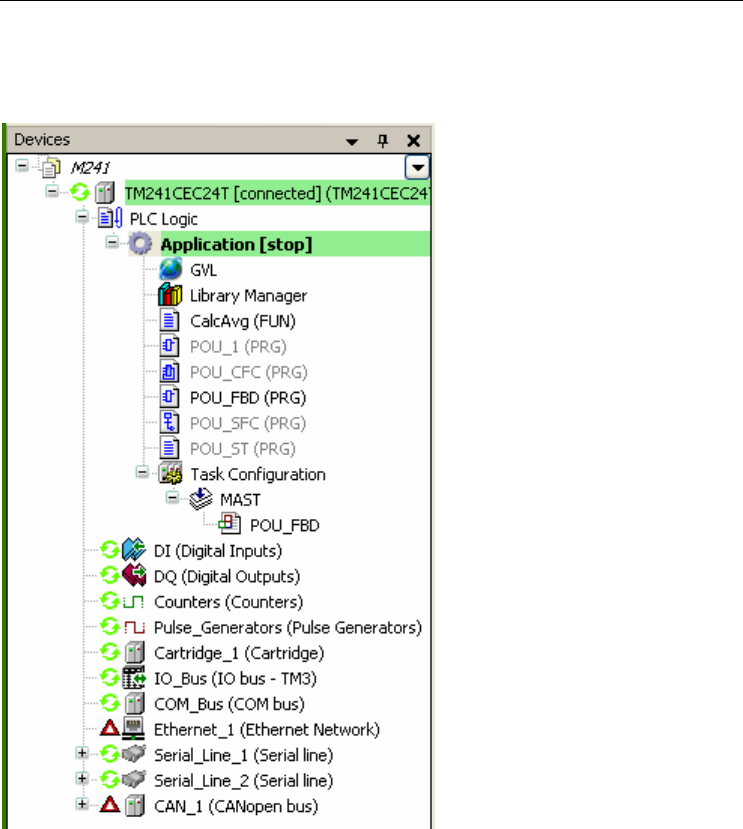
Task: Click the M241 project file icon
Action: 51,167
